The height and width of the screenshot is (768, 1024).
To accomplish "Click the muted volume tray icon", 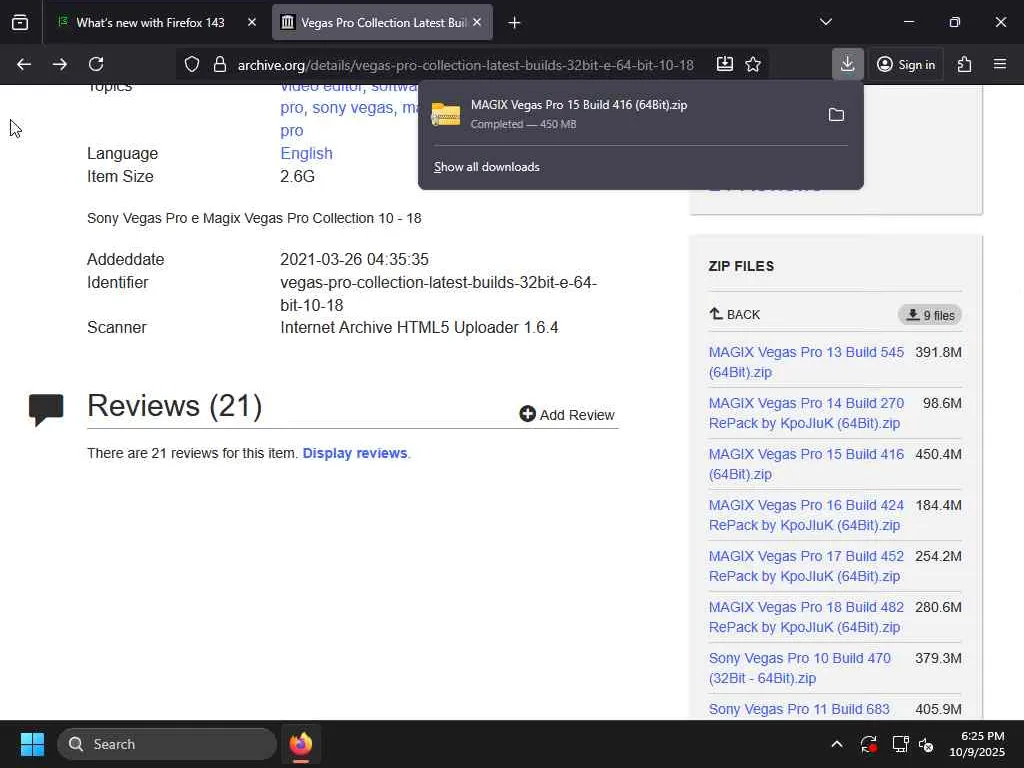I will 926,744.
